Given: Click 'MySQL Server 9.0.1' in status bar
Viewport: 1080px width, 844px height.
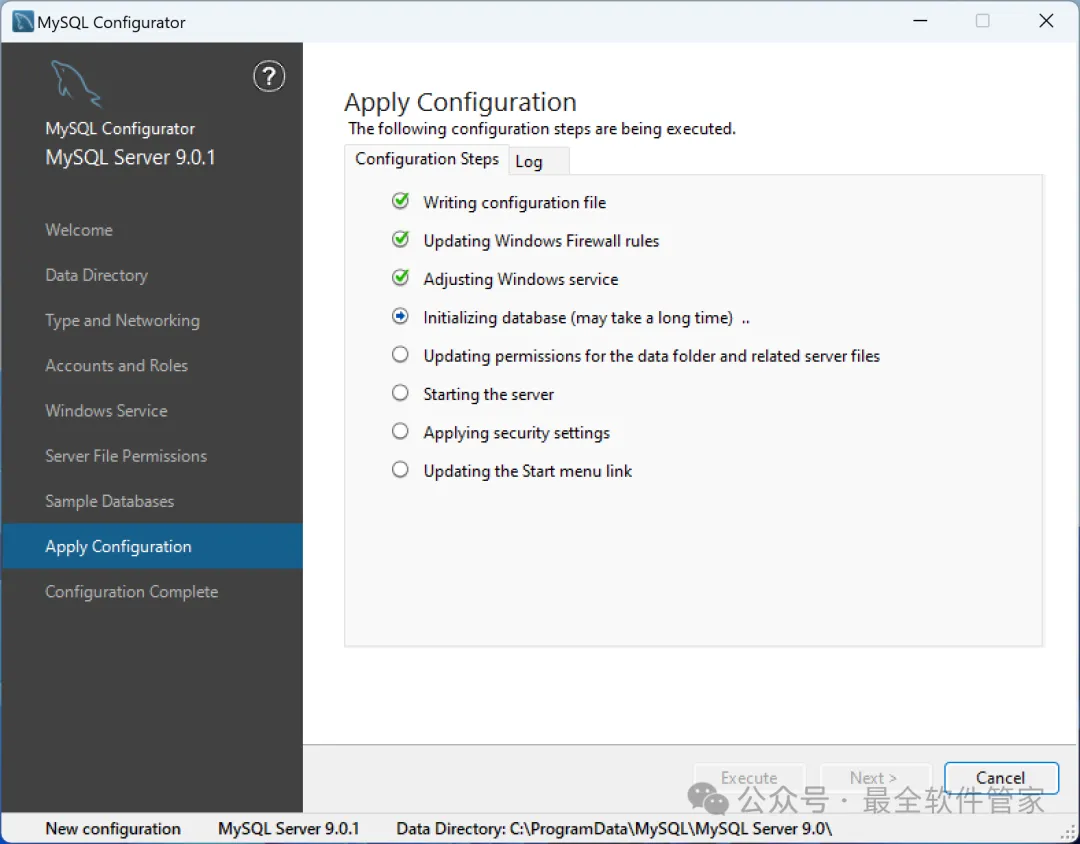Looking at the screenshot, I should tap(289, 829).
